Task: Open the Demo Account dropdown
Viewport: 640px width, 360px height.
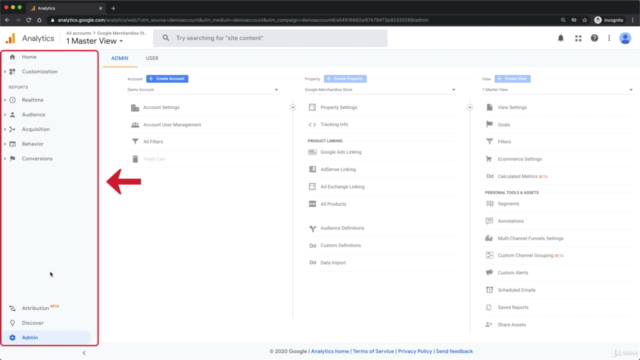Action: click(203, 90)
